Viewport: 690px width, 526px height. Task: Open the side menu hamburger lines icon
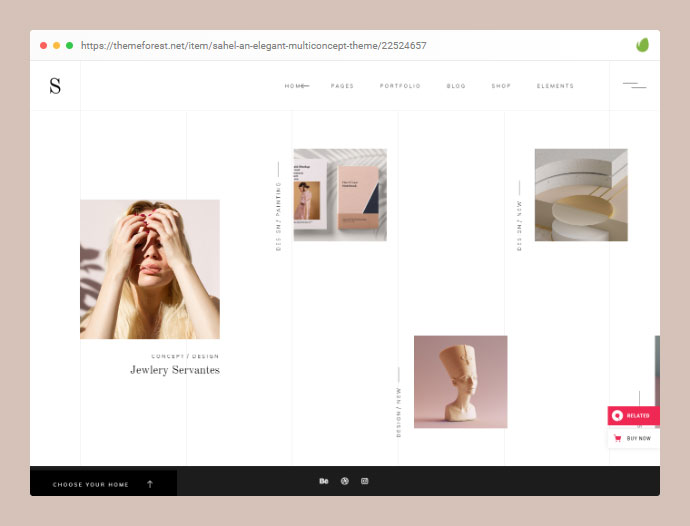(x=635, y=85)
